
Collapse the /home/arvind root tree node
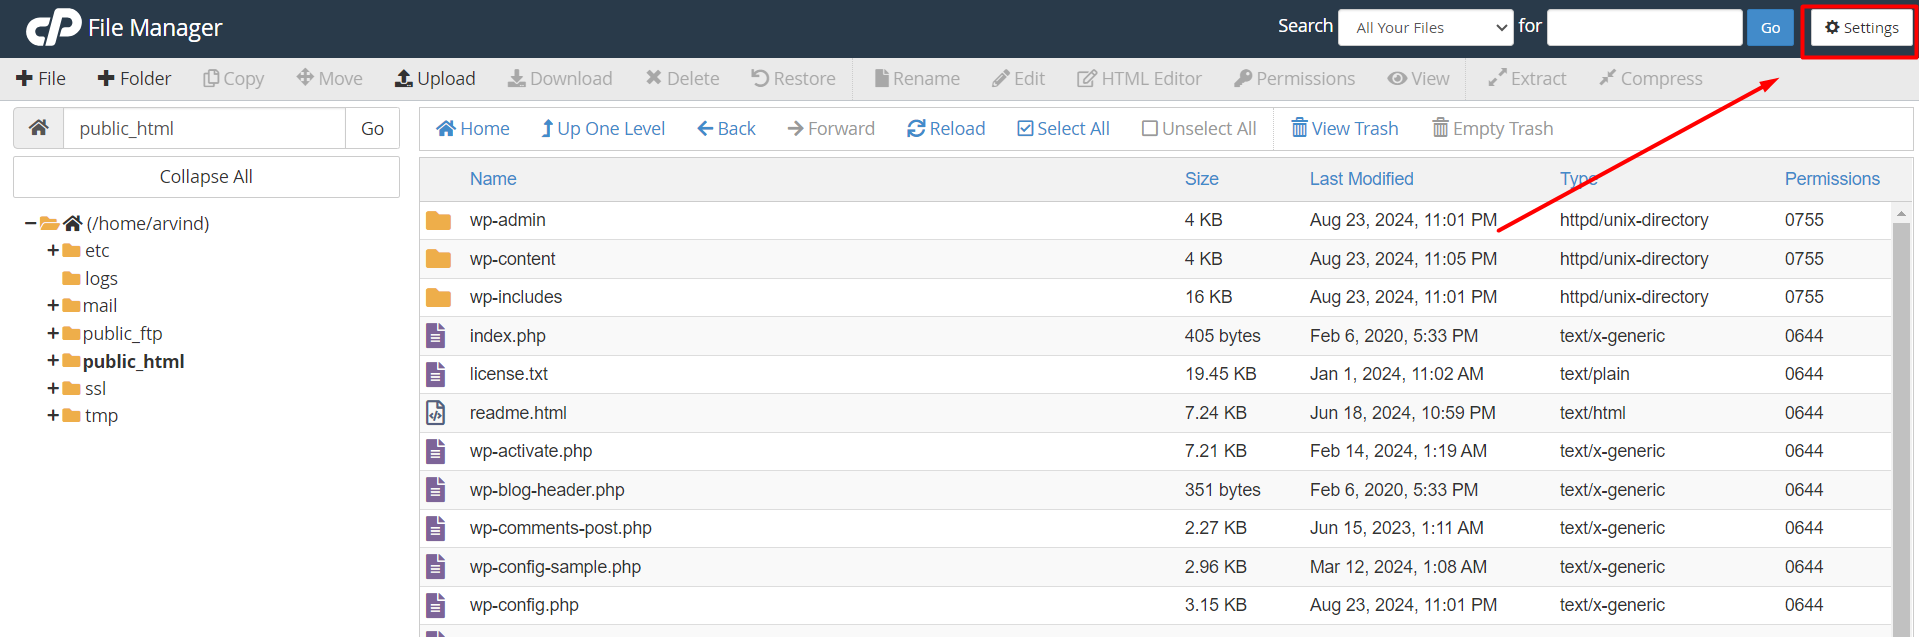[31, 223]
